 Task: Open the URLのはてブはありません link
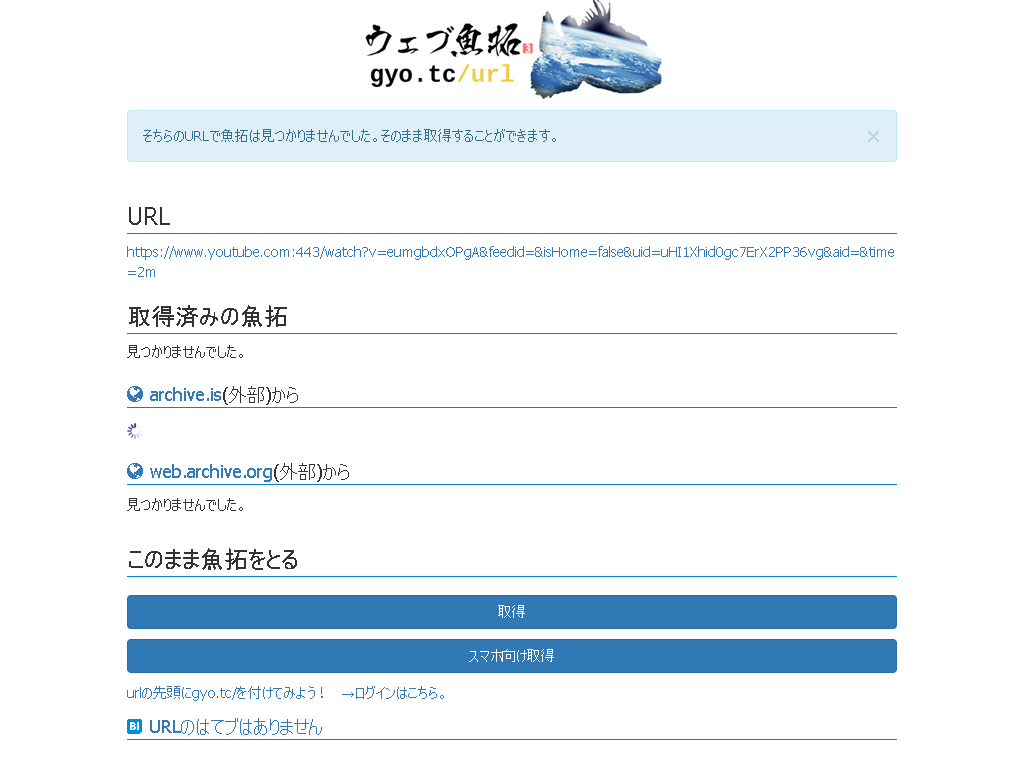point(235,727)
